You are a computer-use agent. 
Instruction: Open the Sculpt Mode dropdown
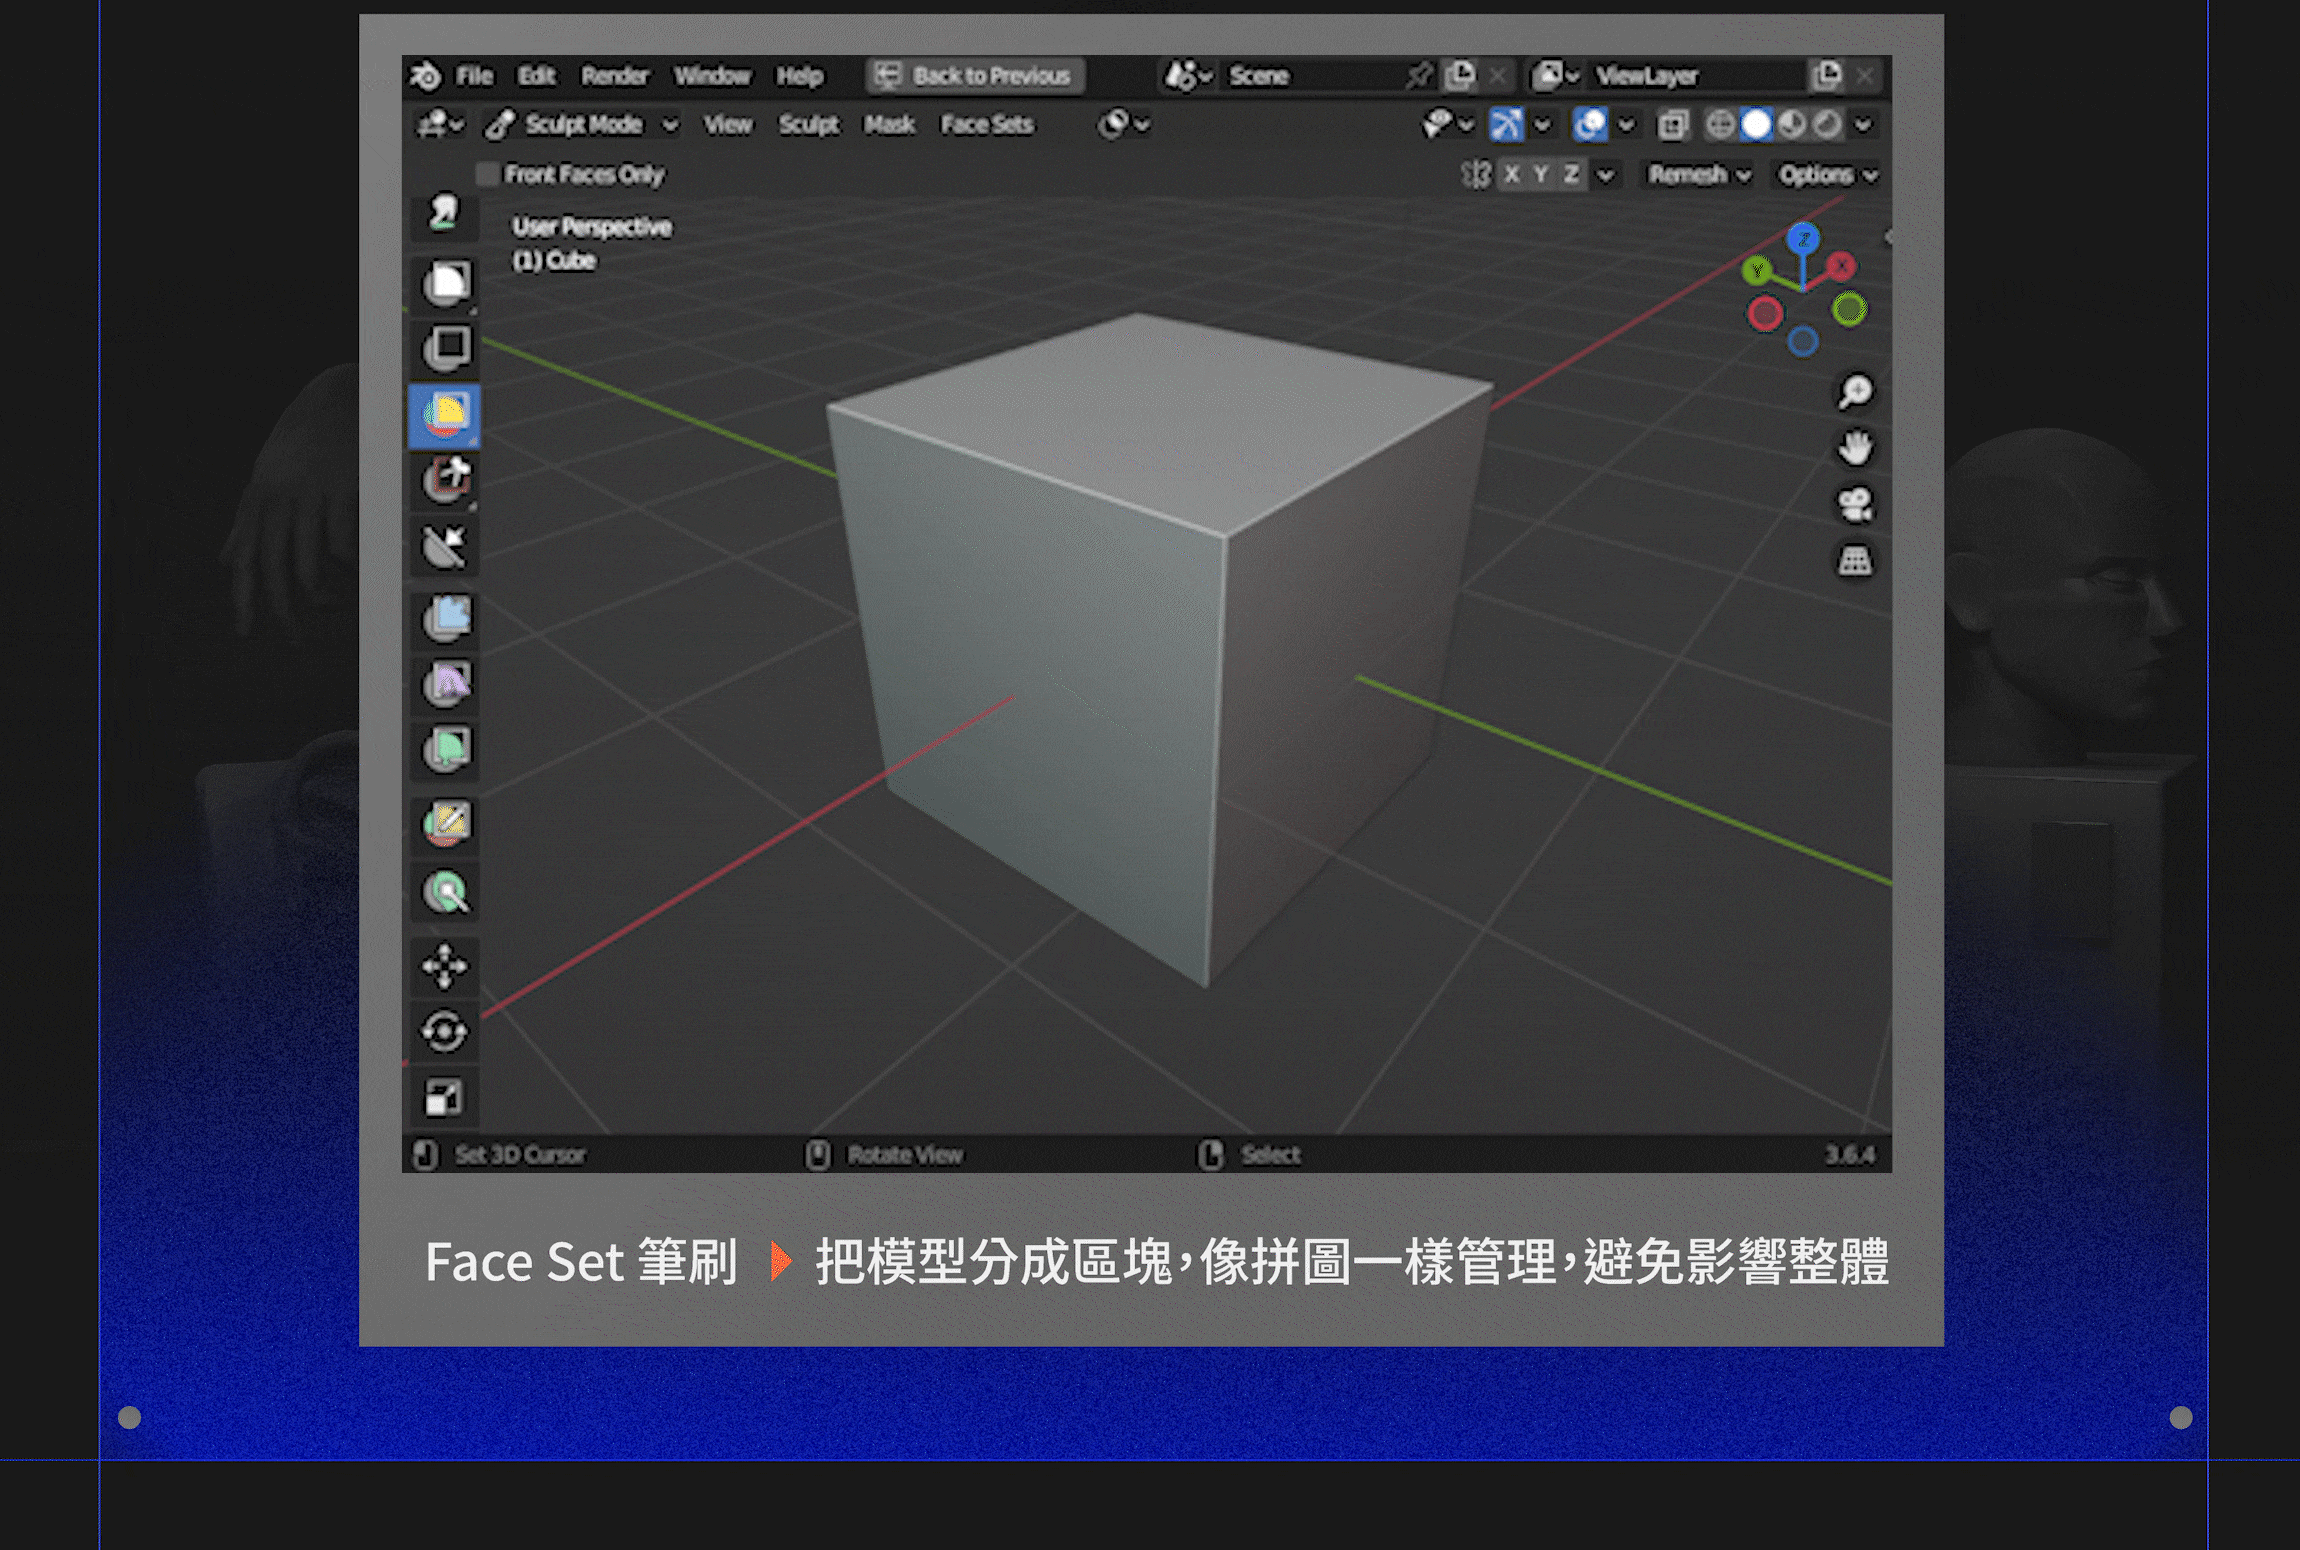[x=582, y=125]
